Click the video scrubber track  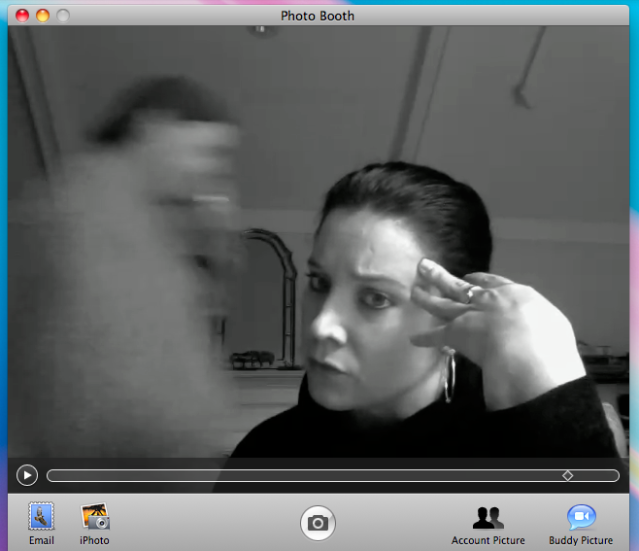point(333,476)
